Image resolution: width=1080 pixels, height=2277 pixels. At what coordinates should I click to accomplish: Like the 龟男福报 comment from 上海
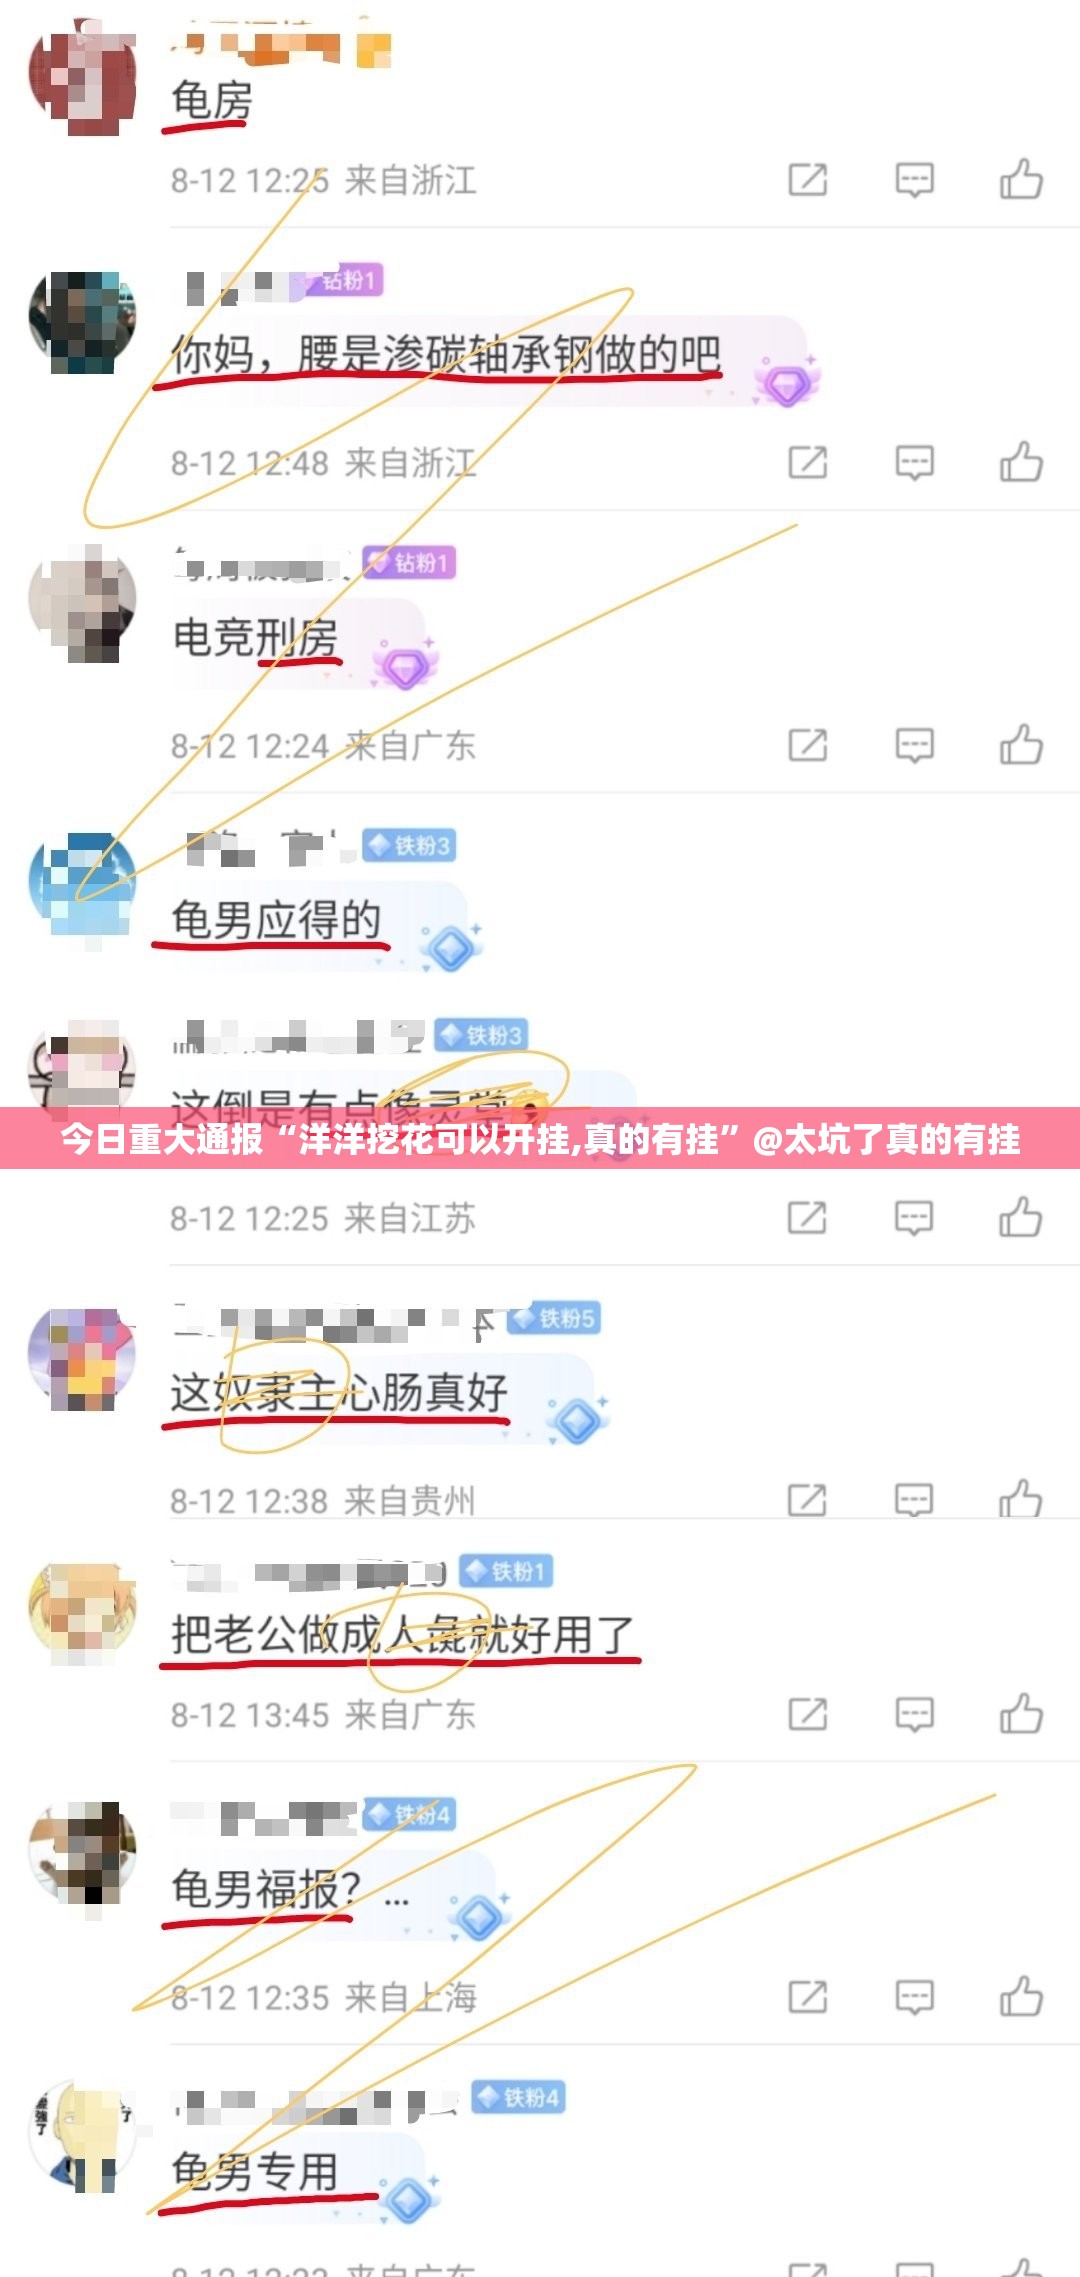pos(1021,1997)
